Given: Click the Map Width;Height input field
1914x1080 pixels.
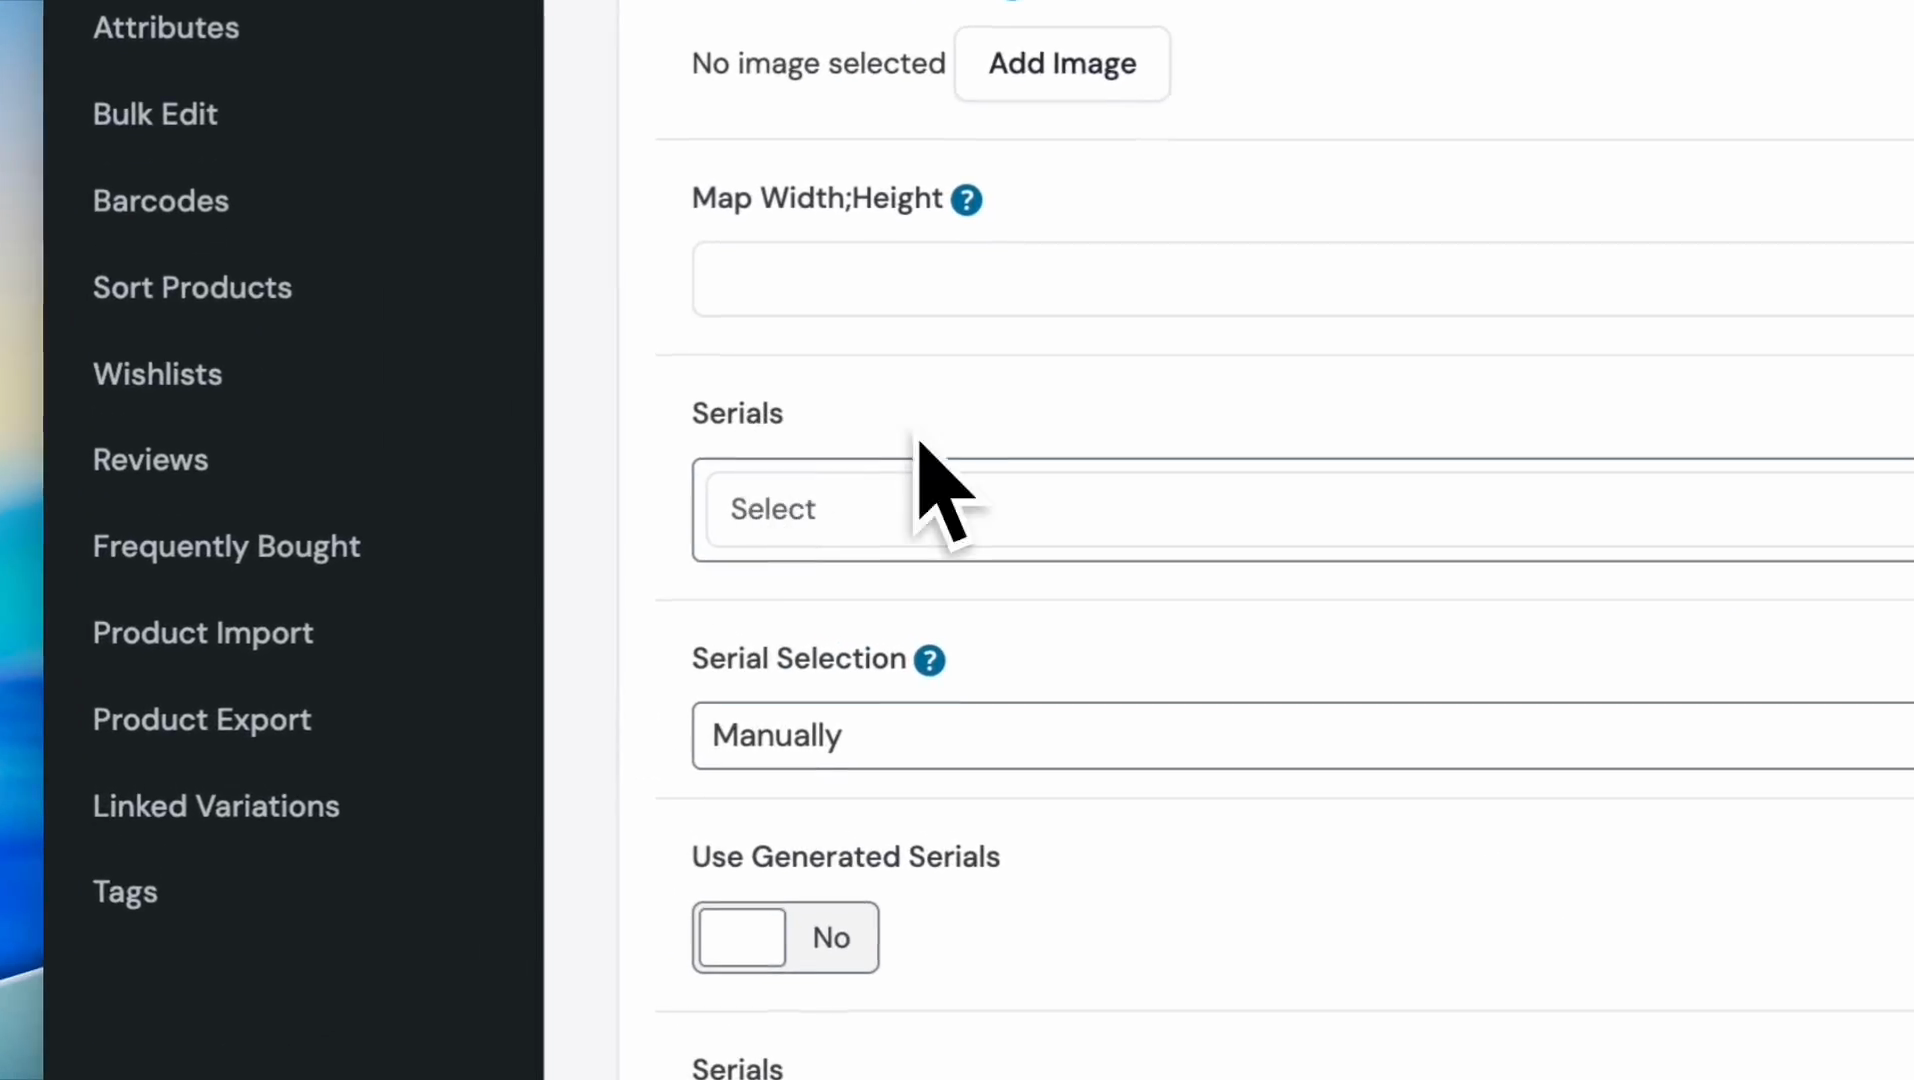Looking at the screenshot, I should [x=1300, y=279].
